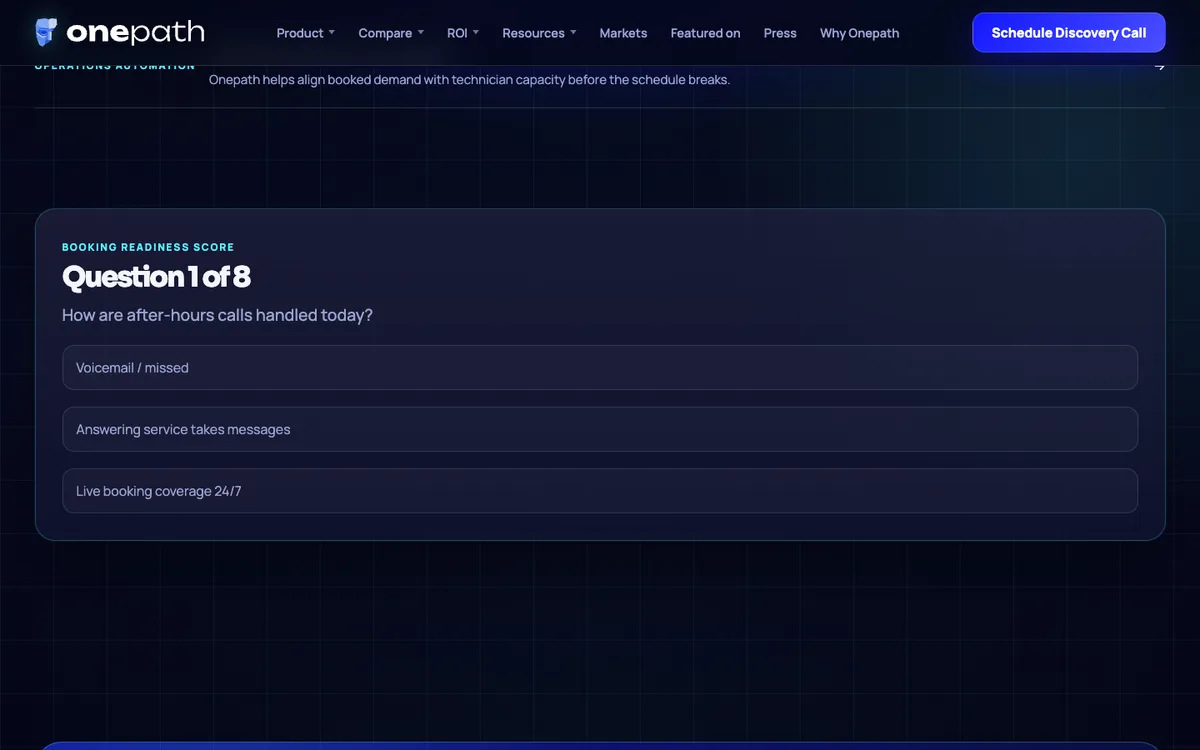Click the arrow icon on Operations Automation row

[x=1159, y=67]
